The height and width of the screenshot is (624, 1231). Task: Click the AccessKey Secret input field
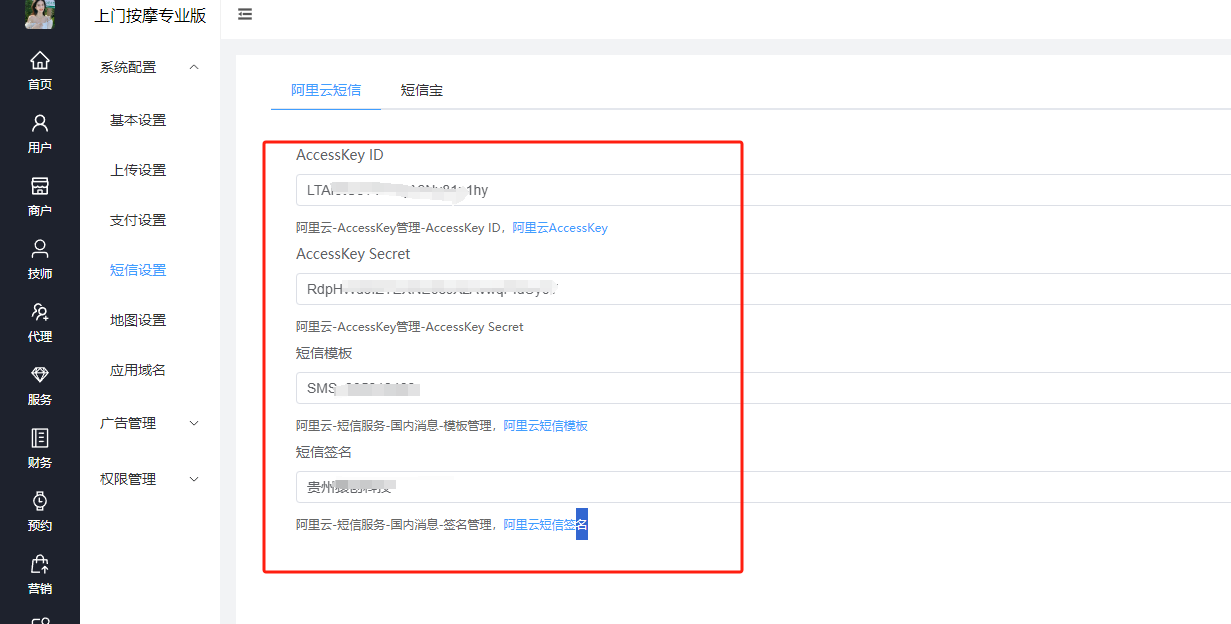point(763,289)
